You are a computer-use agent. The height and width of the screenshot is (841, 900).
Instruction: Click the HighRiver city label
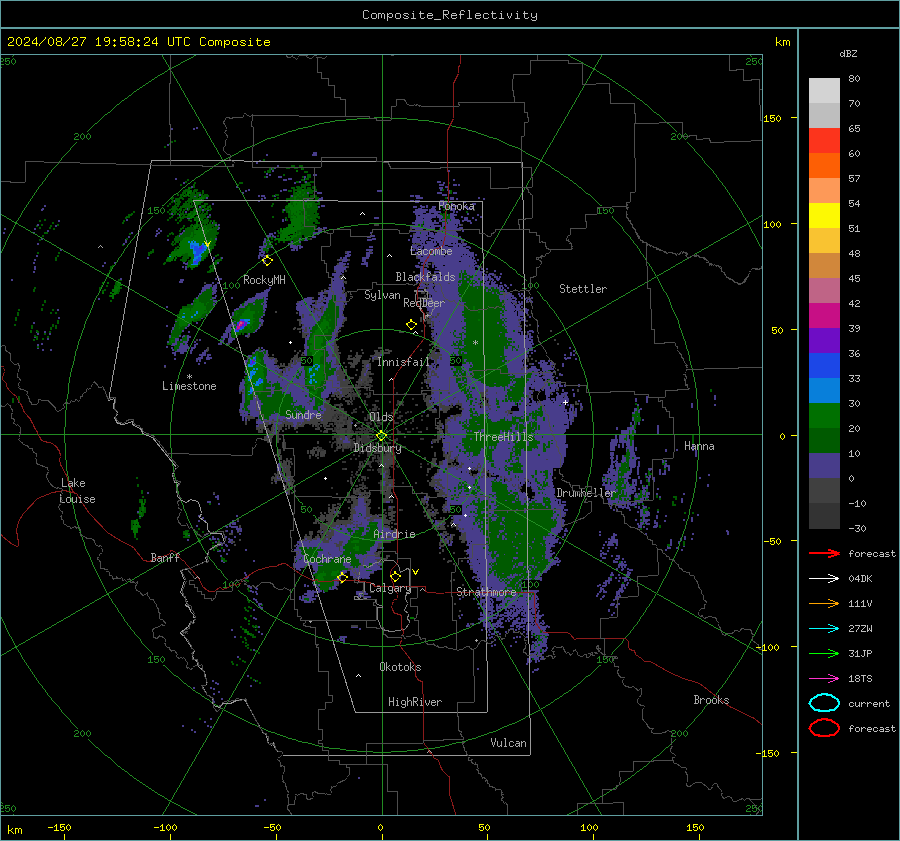coord(415,702)
